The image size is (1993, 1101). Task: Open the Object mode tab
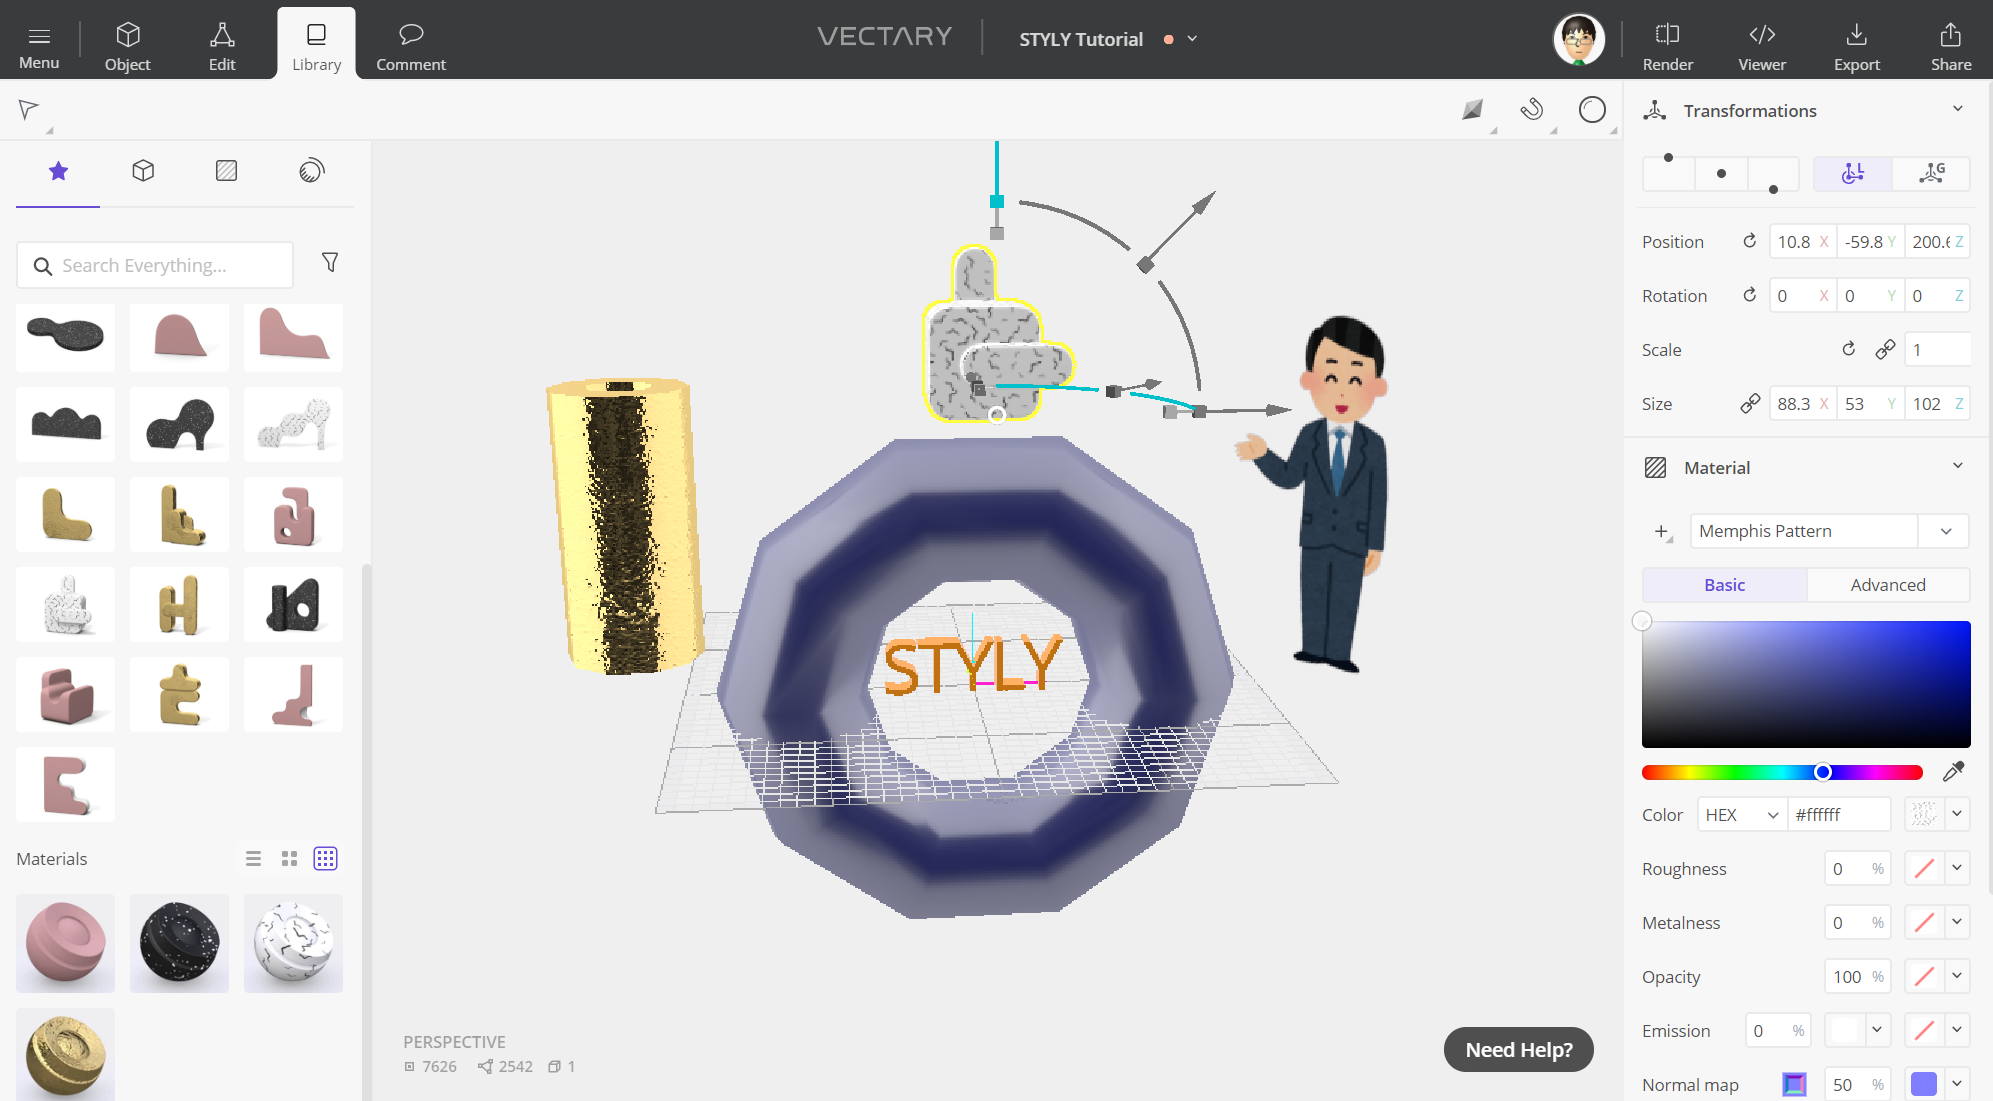pyautogui.click(x=127, y=45)
